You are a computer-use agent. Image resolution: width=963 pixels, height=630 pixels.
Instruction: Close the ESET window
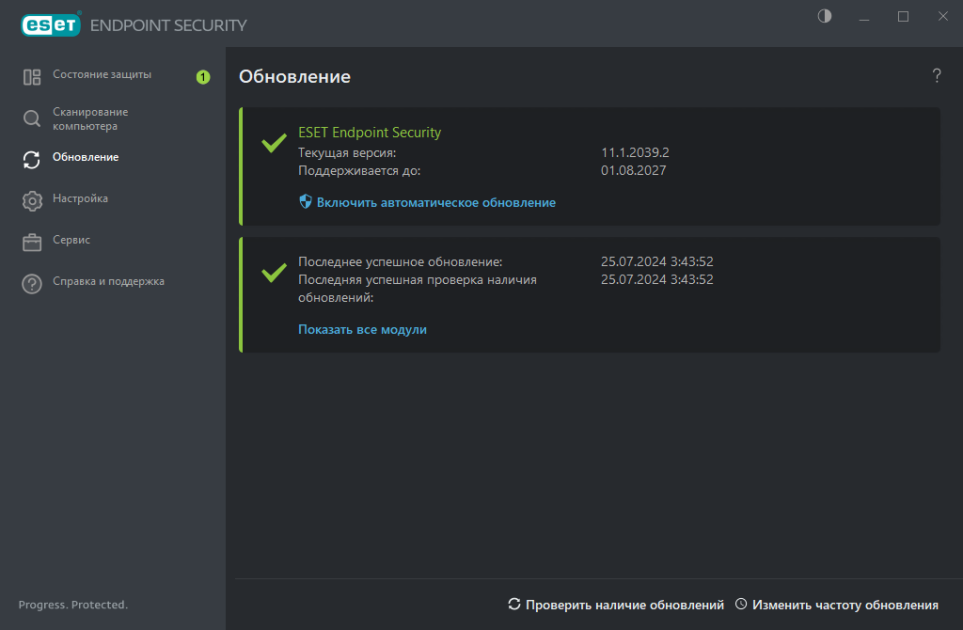(x=943, y=17)
